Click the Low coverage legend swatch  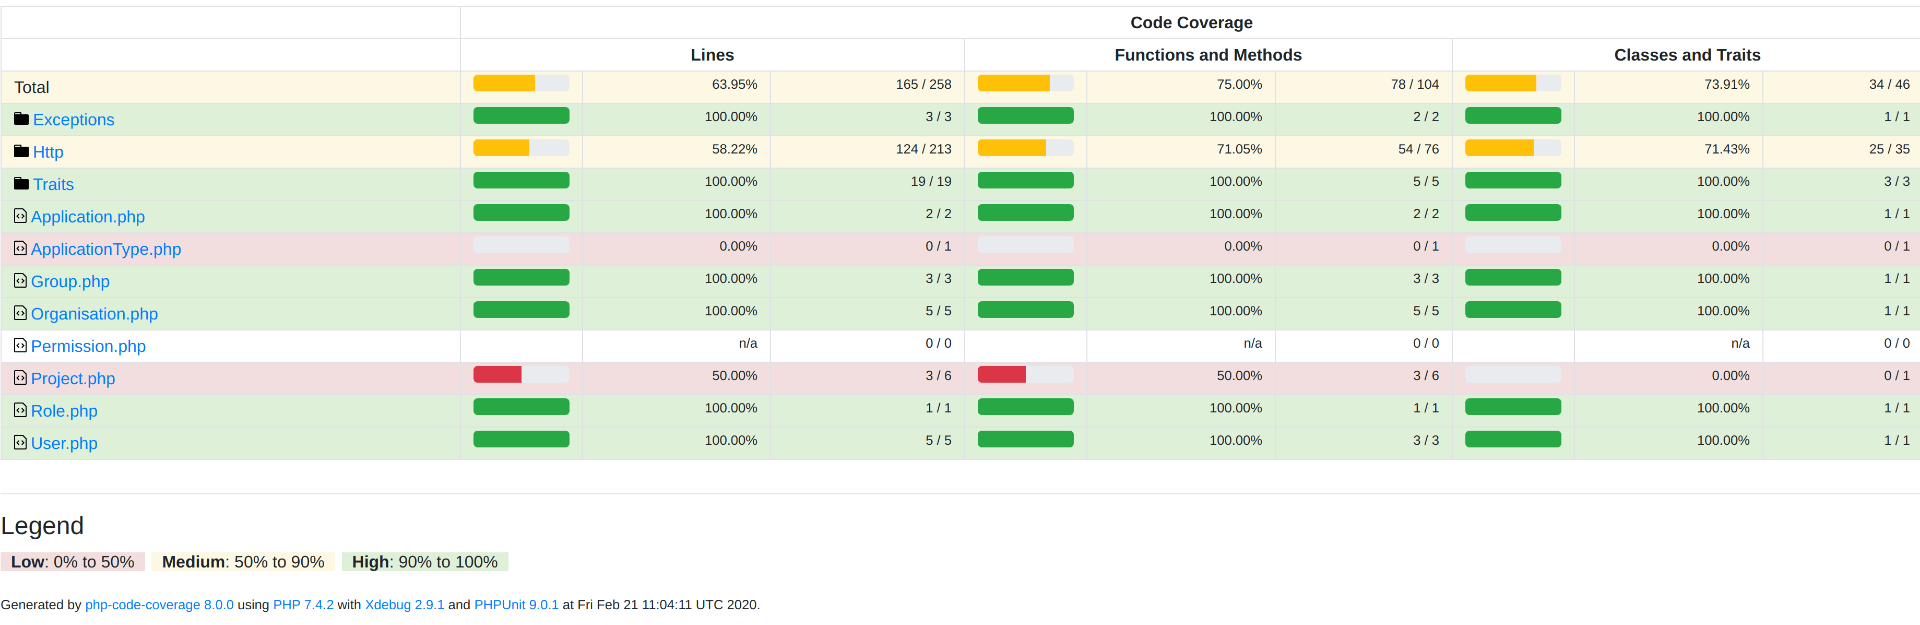pos(73,562)
